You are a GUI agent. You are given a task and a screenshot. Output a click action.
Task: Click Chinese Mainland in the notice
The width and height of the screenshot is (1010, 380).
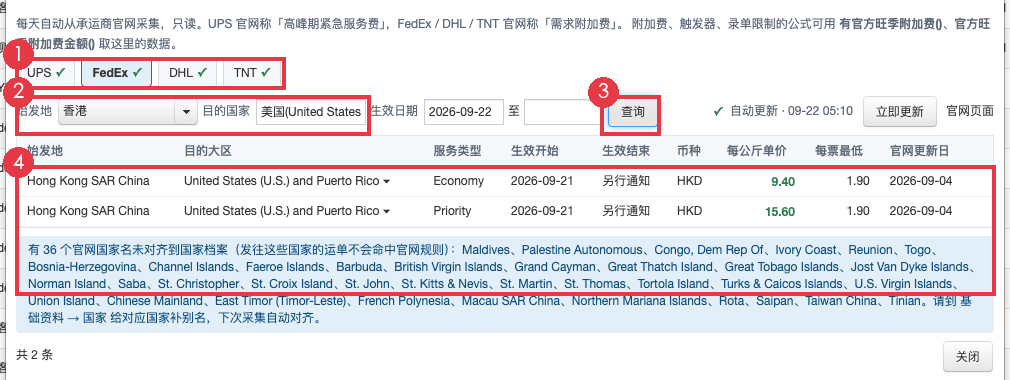click(x=155, y=301)
